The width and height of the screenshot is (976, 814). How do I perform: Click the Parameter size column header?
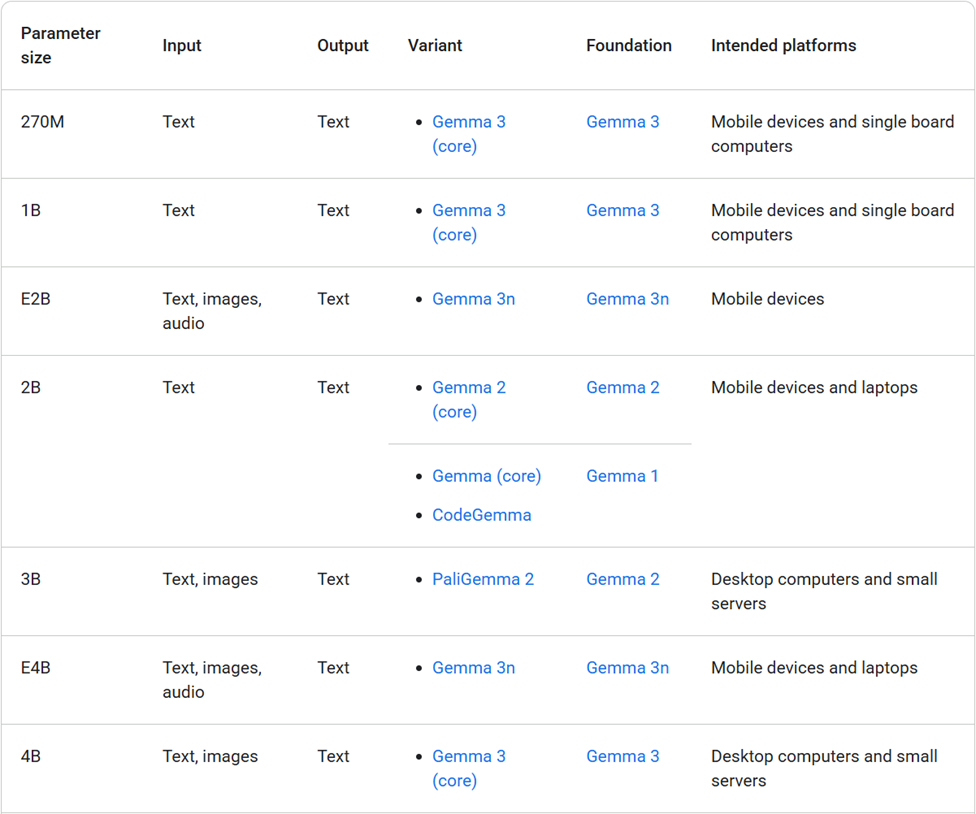[60, 45]
